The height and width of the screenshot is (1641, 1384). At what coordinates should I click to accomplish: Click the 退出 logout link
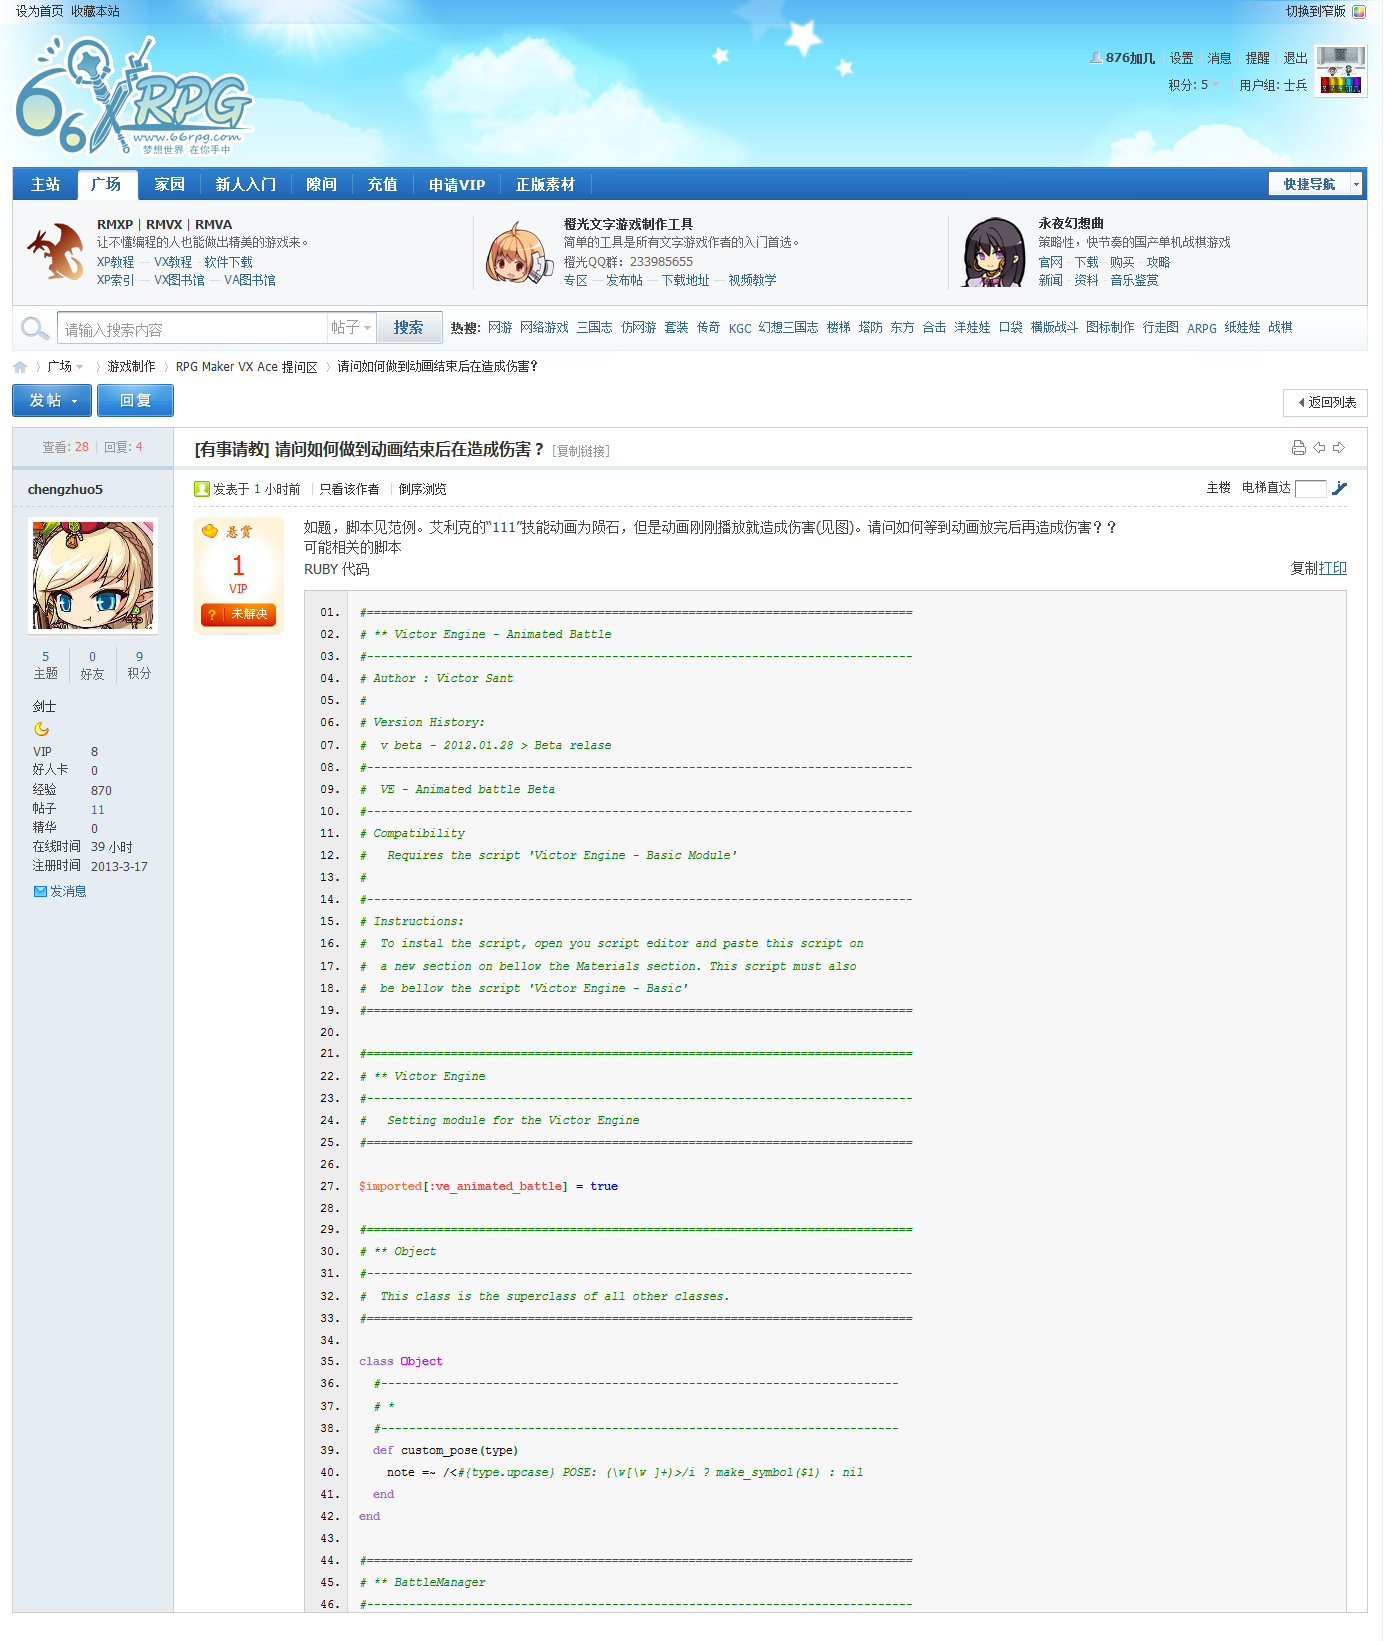pyautogui.click(x=1295, y=58)
